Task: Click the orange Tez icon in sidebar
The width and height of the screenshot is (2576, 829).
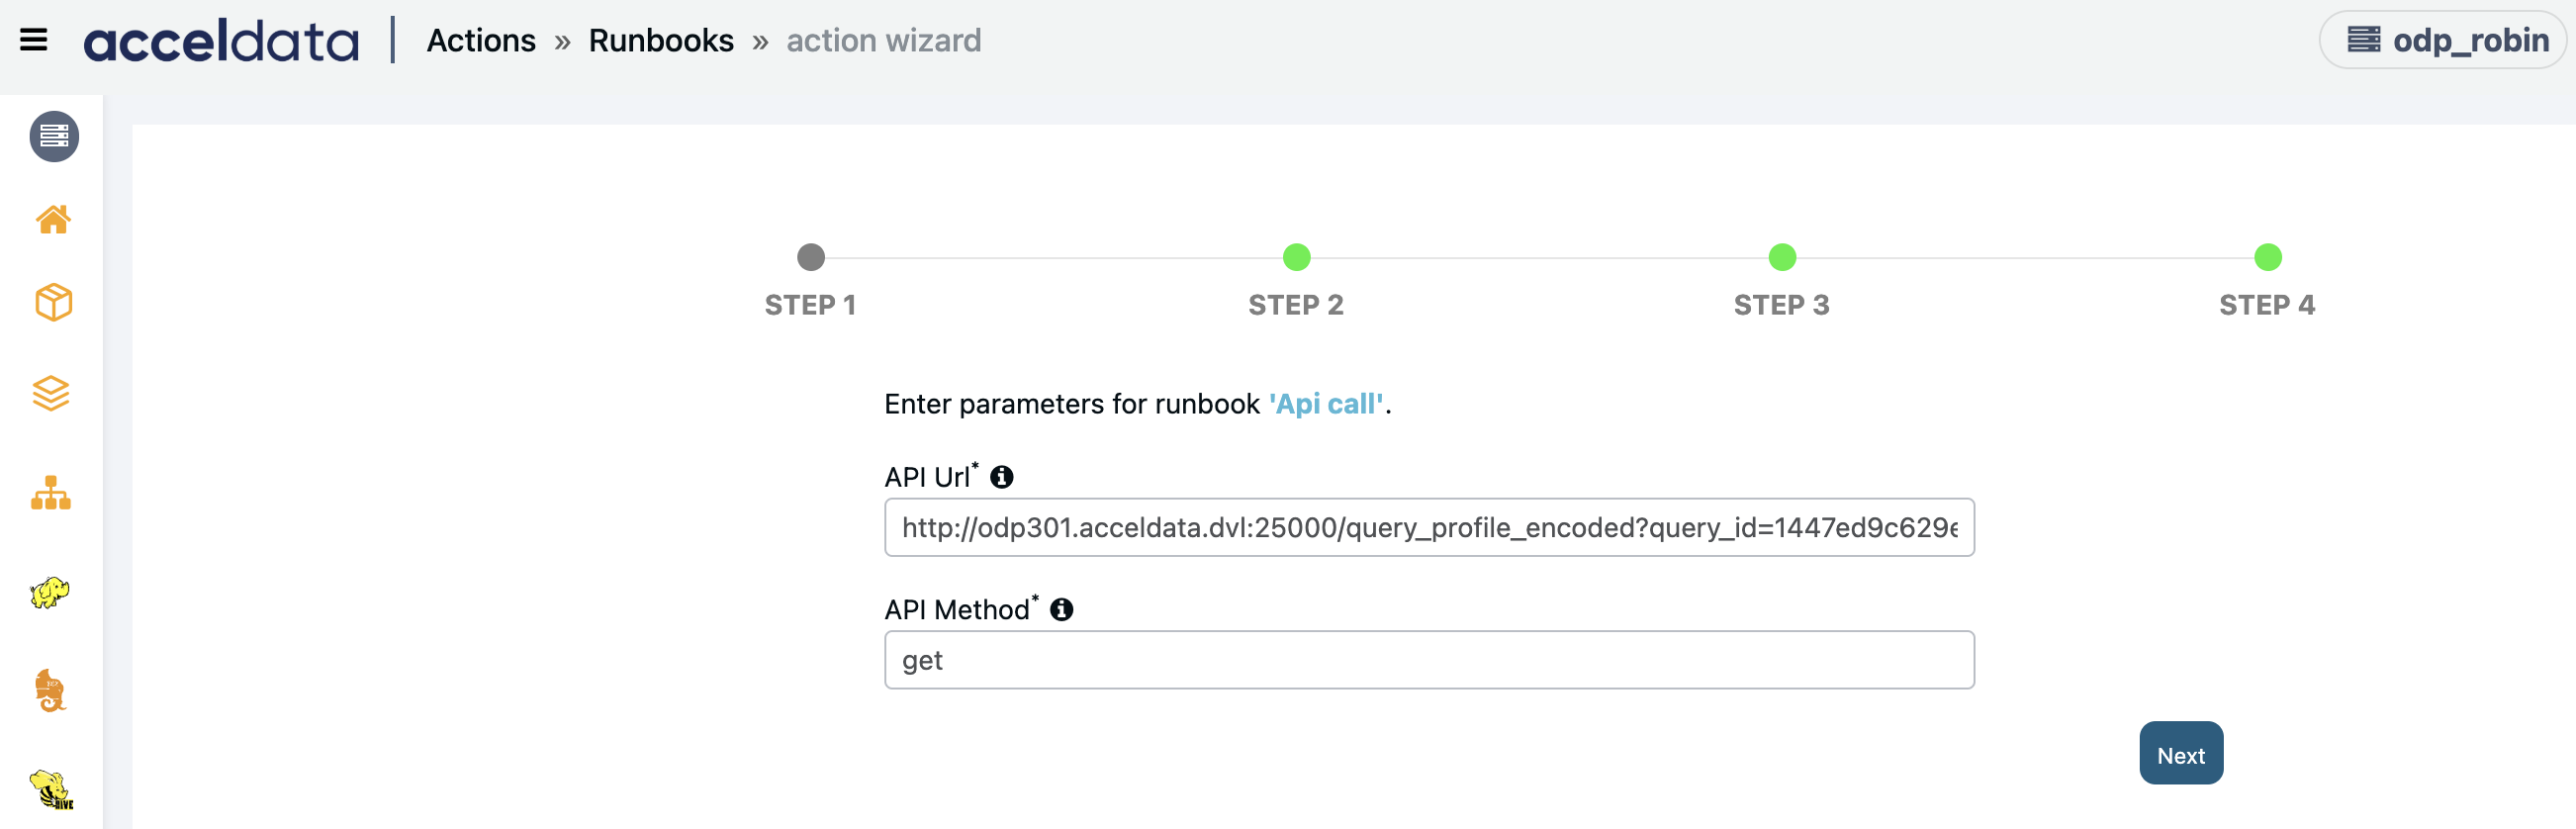Action: (50, 691)
